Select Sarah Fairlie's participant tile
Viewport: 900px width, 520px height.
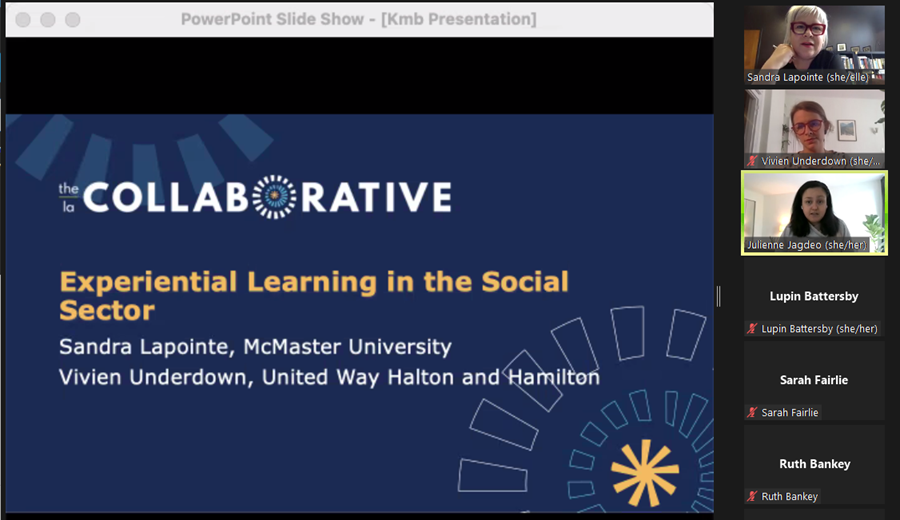814,381
